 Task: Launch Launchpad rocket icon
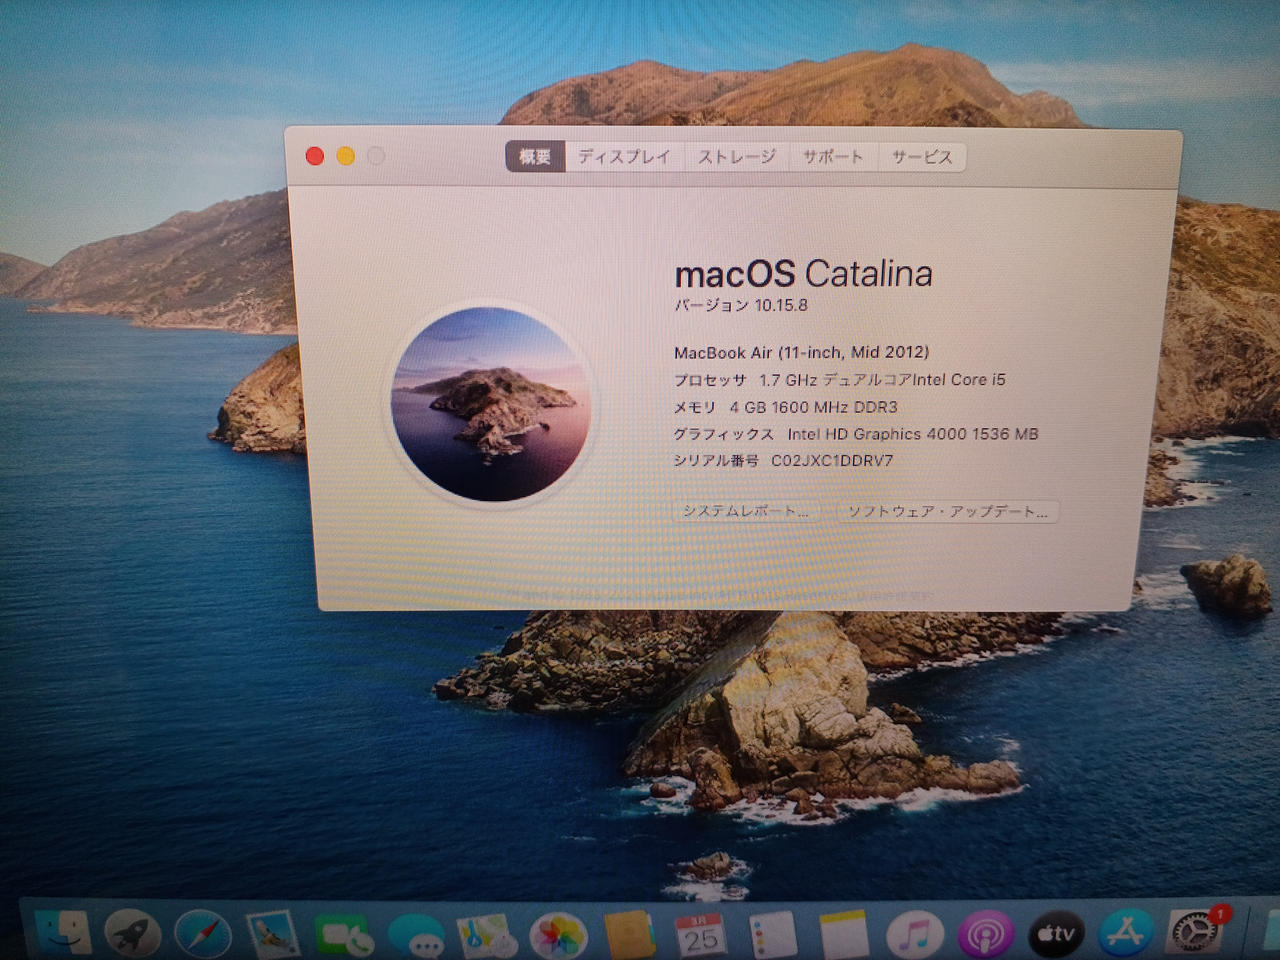[133, 934]
